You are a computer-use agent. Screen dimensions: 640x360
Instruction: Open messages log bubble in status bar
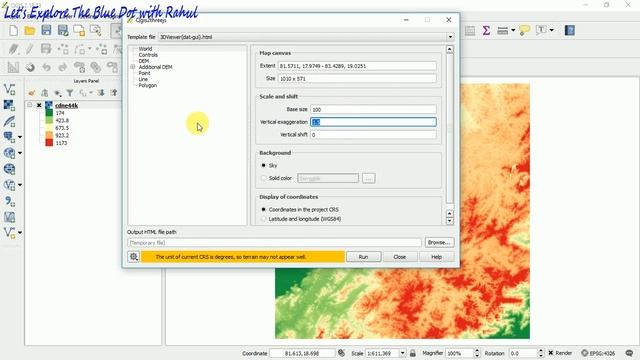pyautogui.click(x=629, y=353)
